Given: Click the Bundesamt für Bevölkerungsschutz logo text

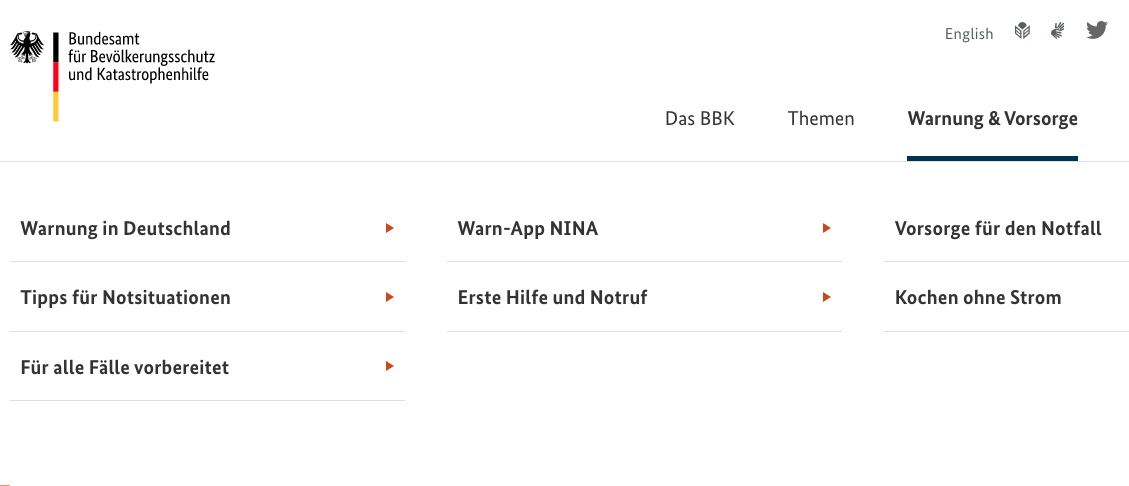Looking at the screenshot, I should click(x=141, y=56).
